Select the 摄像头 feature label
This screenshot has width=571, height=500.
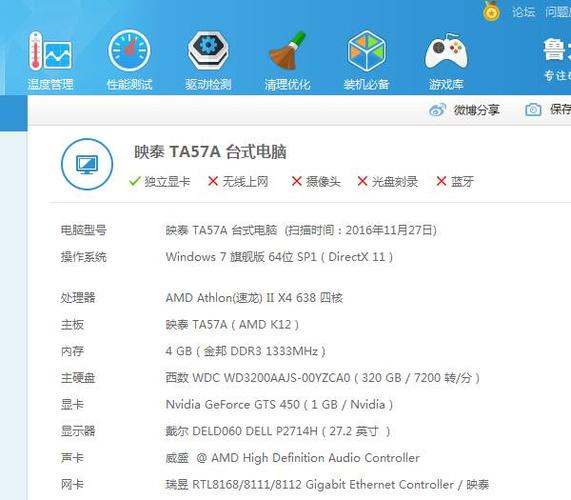[323, 181]
